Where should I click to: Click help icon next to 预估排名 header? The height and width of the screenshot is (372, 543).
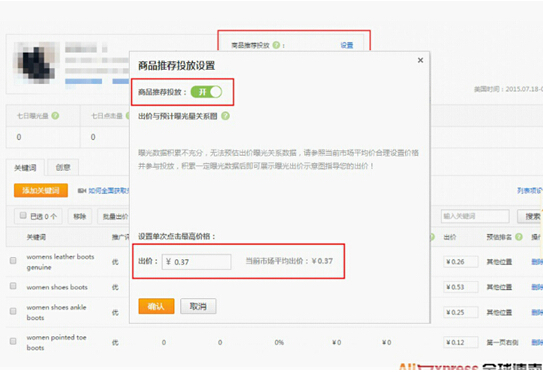click(518, 237)
